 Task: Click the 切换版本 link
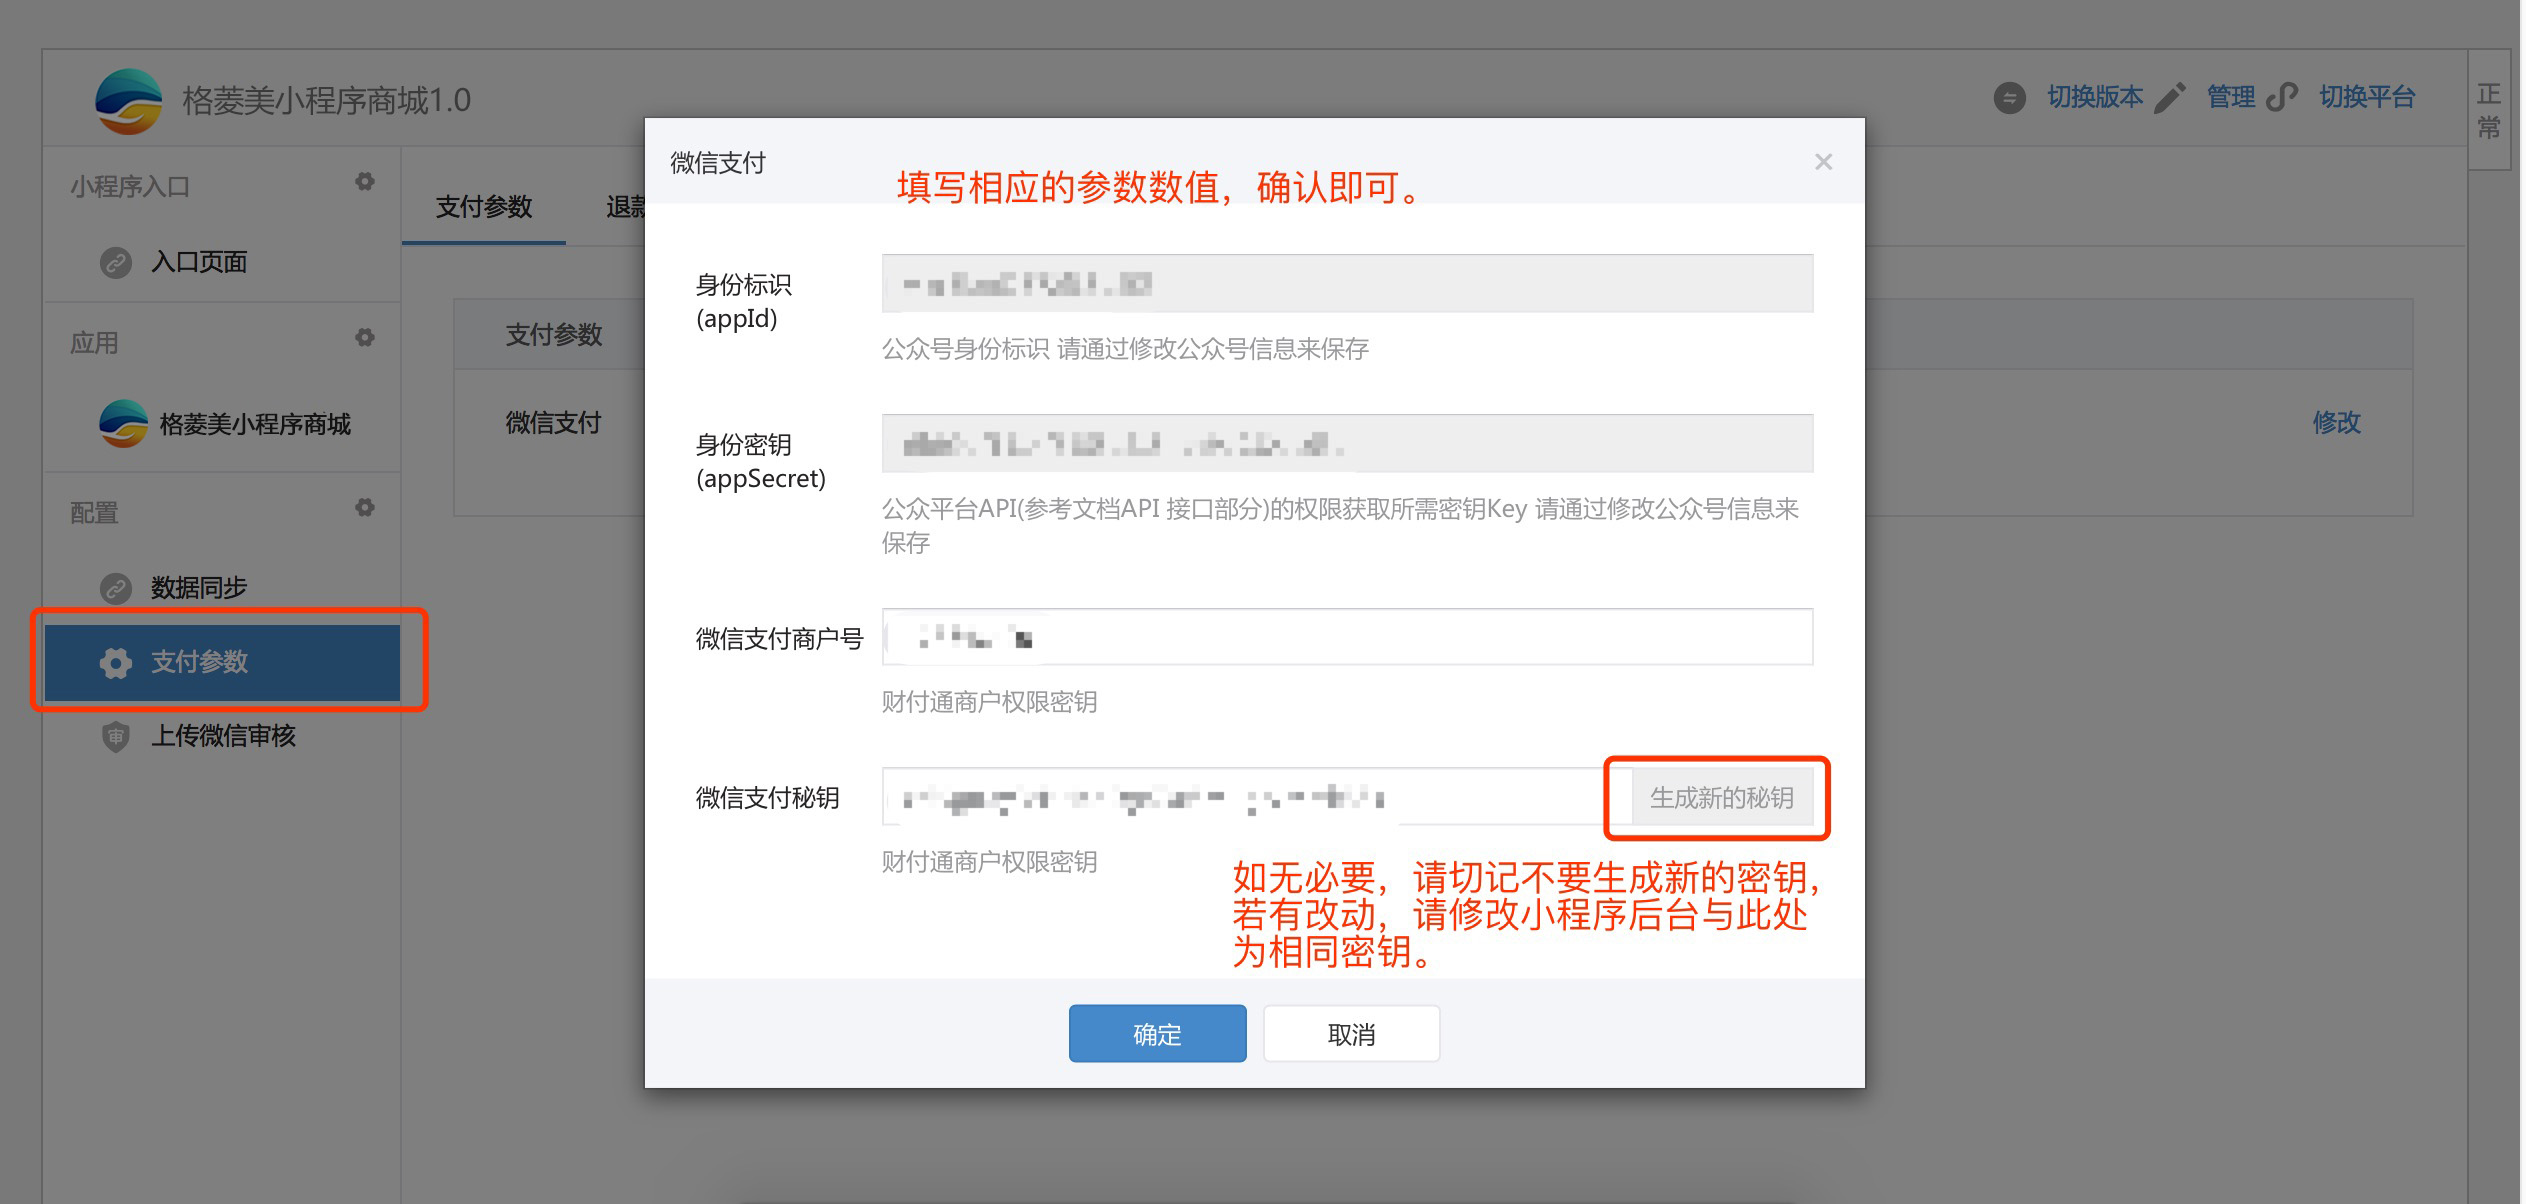pos(2095,97)
